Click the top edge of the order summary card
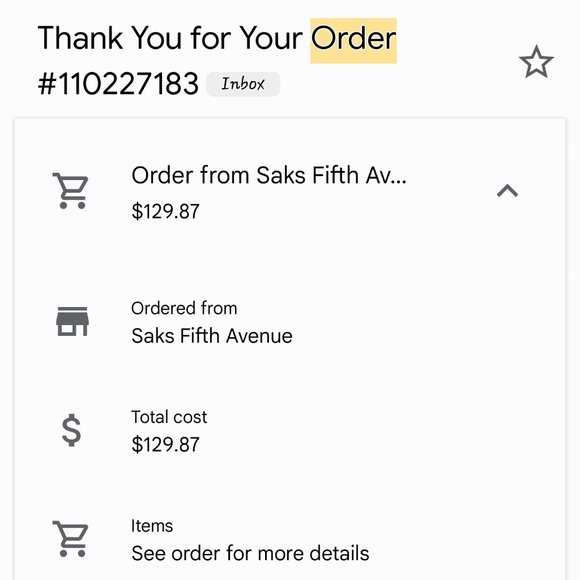Viewport: 580px width, 580px height. (290, 119)
